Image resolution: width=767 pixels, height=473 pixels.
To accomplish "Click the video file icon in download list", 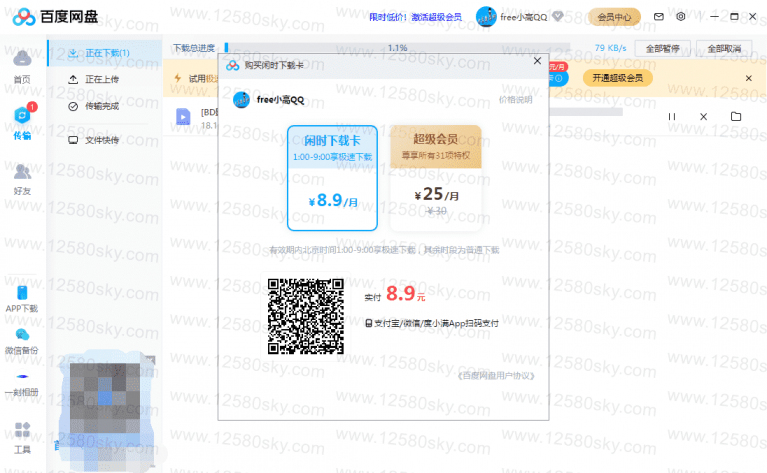I will point(183,117).
